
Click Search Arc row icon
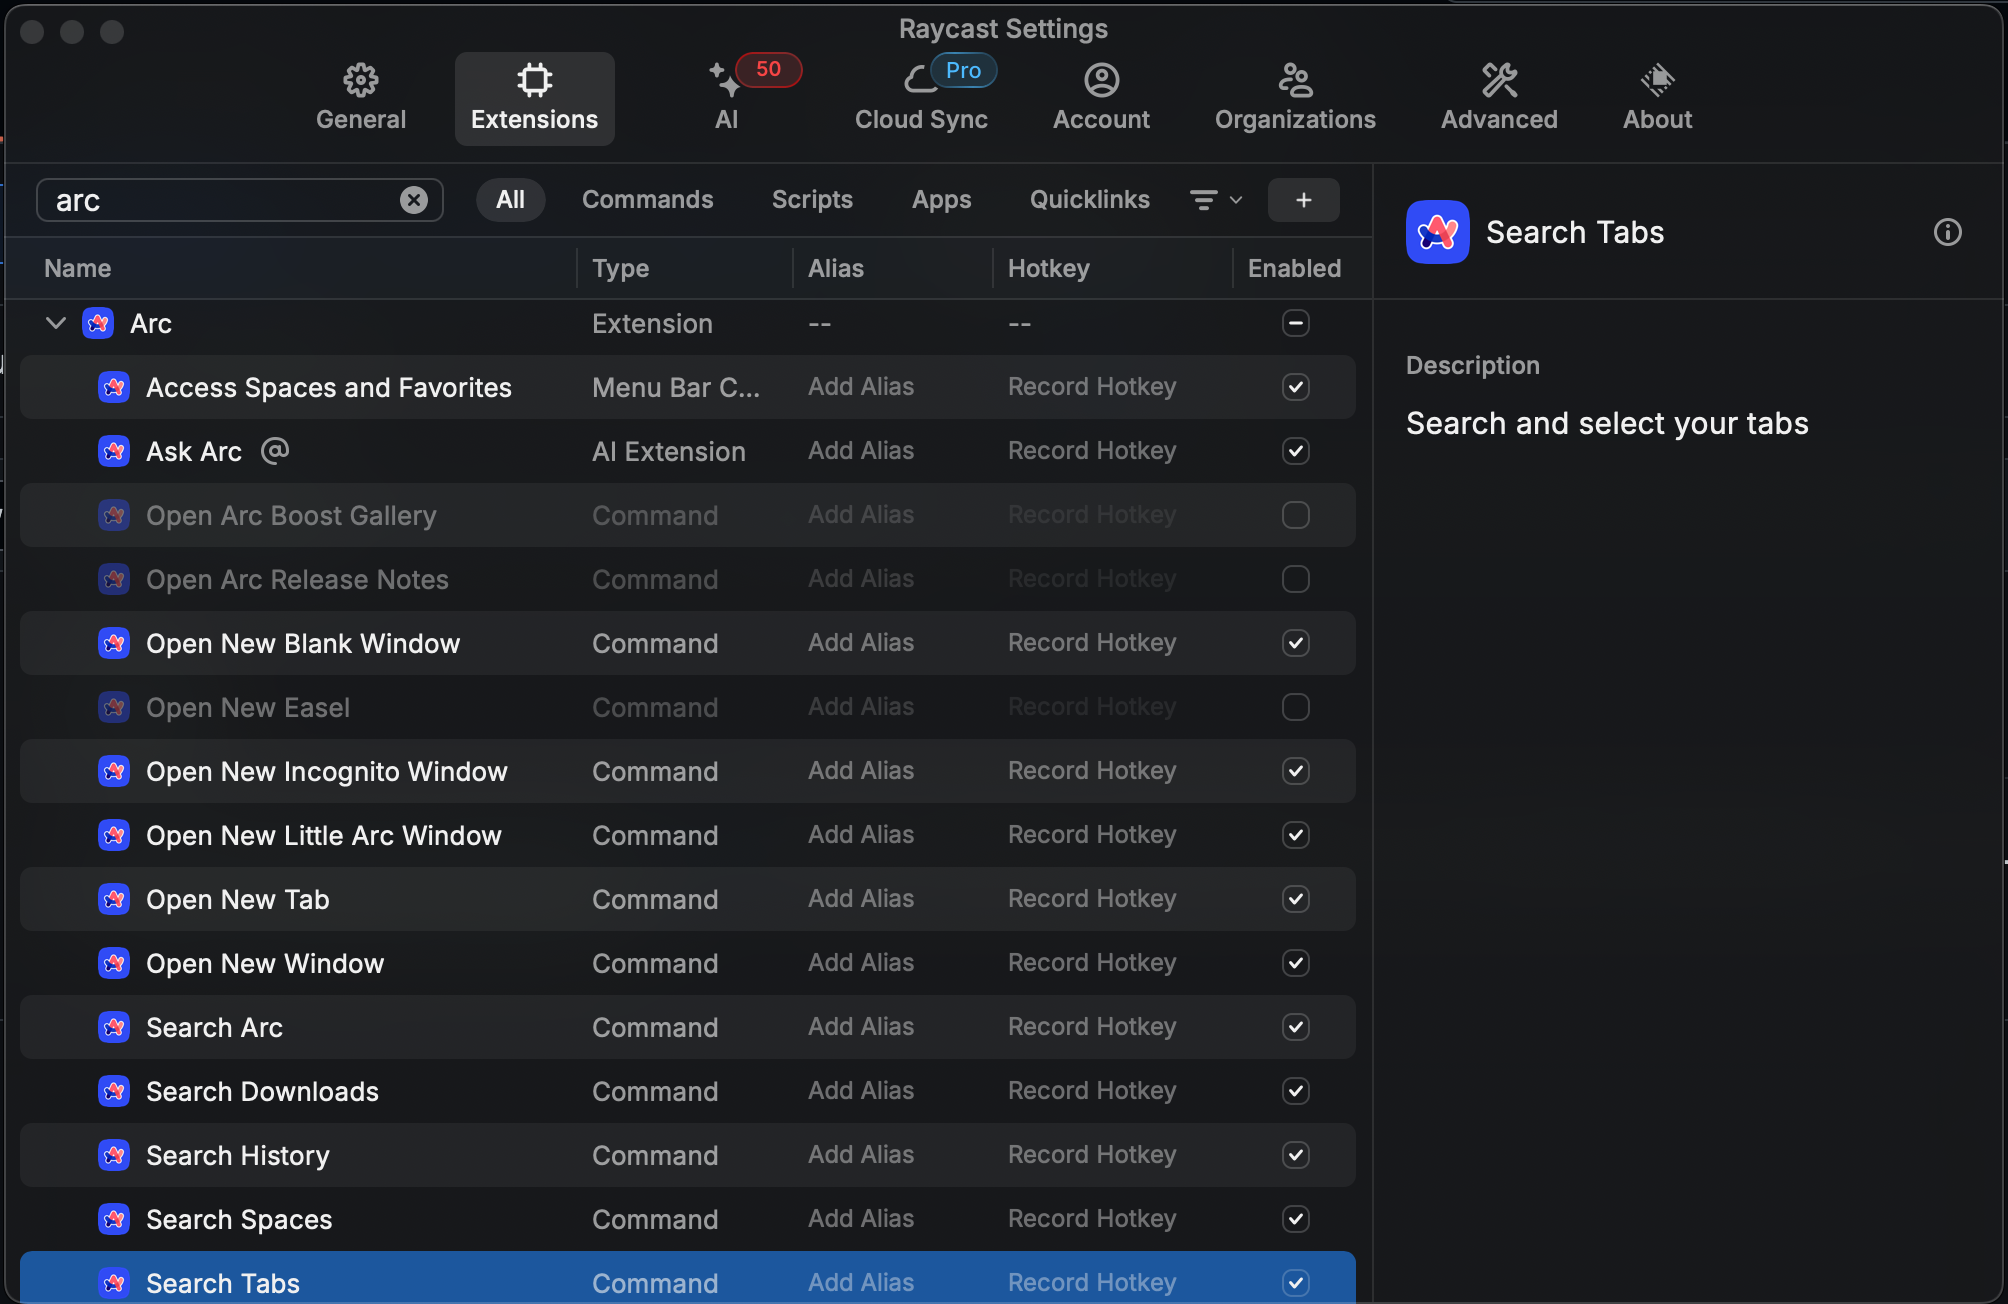tap(114, 1027)
